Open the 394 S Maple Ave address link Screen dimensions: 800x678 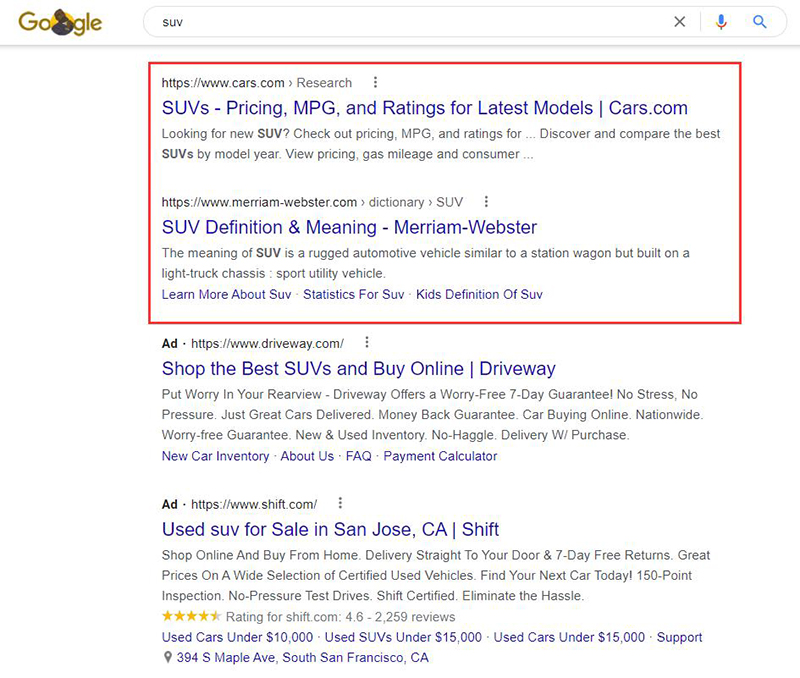[x=303, y=658]
